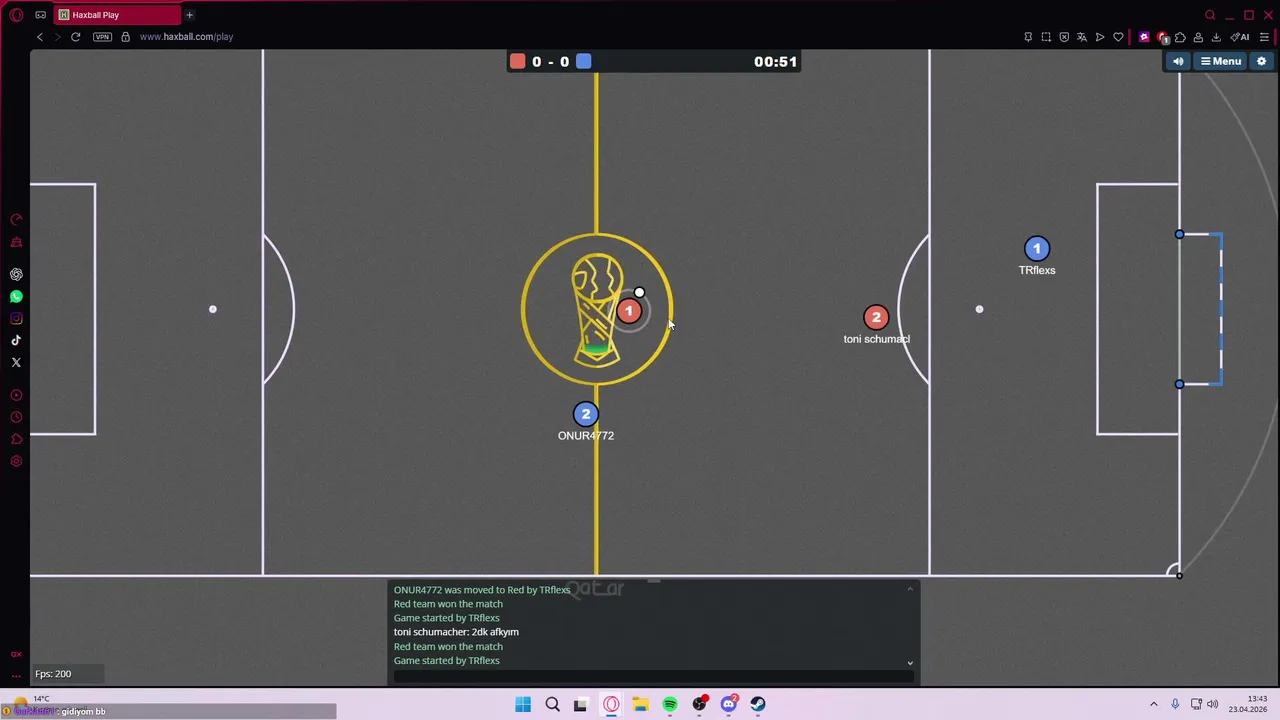Open Spotify from the taskbar
Viewport: 1280px width, 720px height.
pos(670,704)
